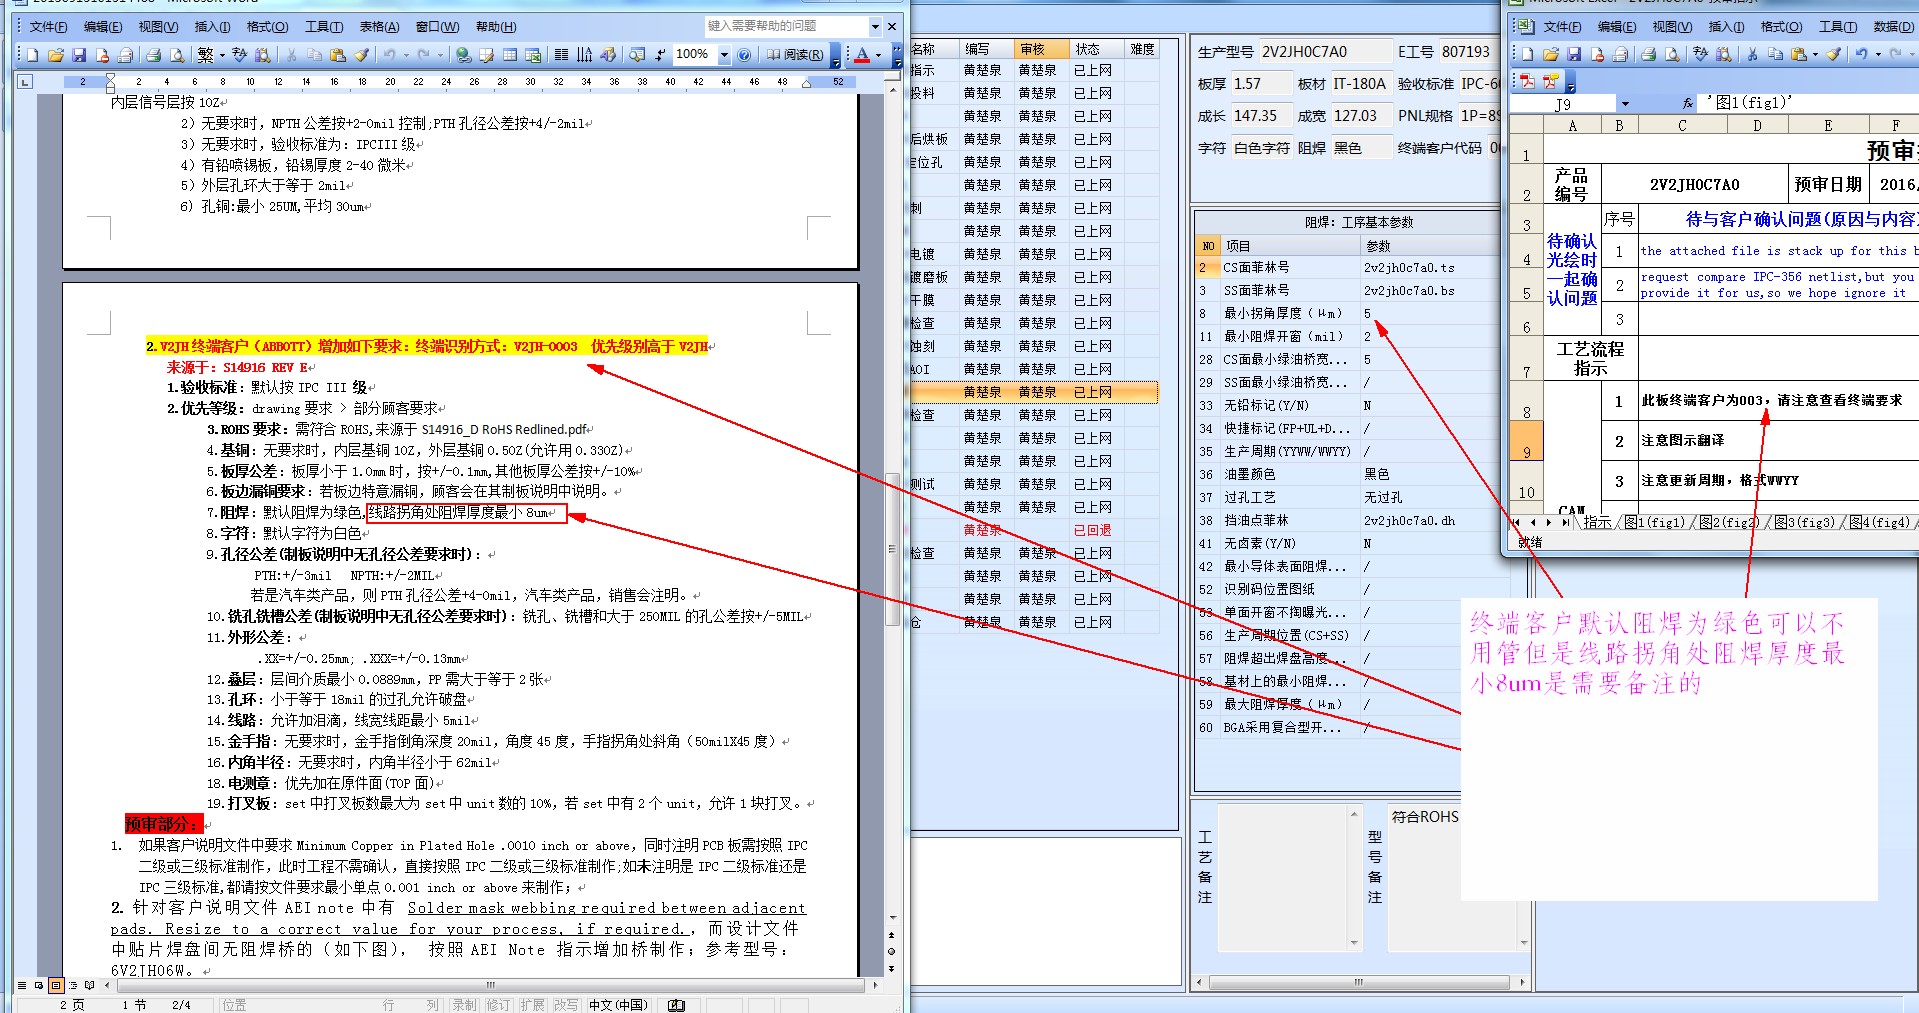Click Convert to Adobe PDF icon in Excel
This screenshot has height=1013, width=1919.
1527,81
